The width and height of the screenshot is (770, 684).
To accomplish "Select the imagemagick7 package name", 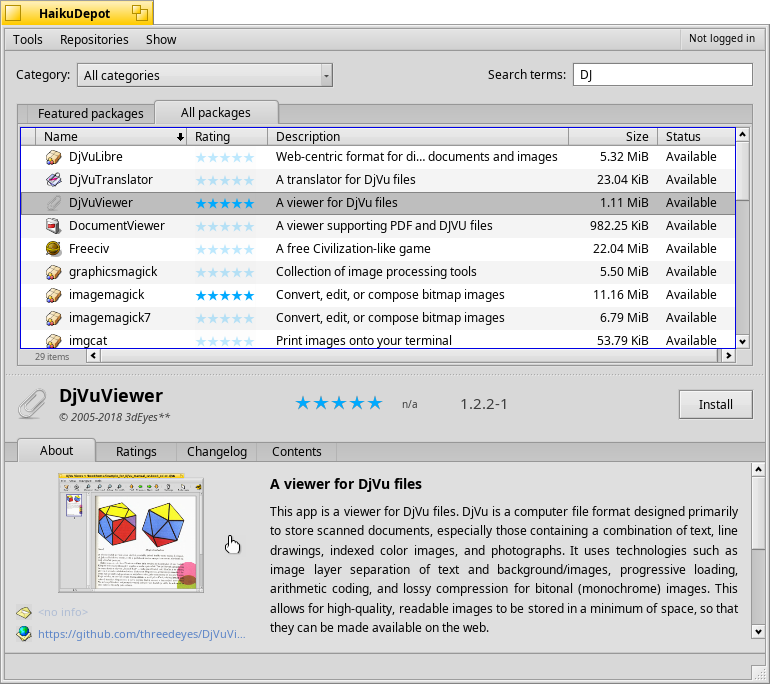I will click(110, 318).
